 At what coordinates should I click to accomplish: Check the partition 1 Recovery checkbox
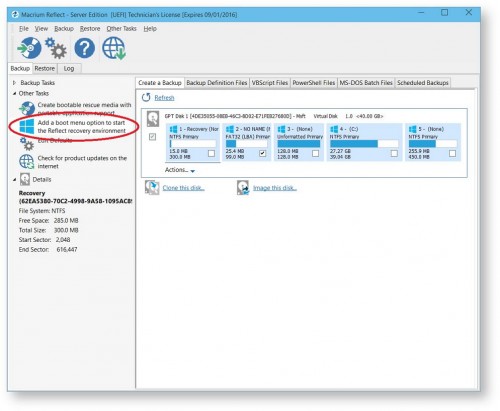click(211, 153)
